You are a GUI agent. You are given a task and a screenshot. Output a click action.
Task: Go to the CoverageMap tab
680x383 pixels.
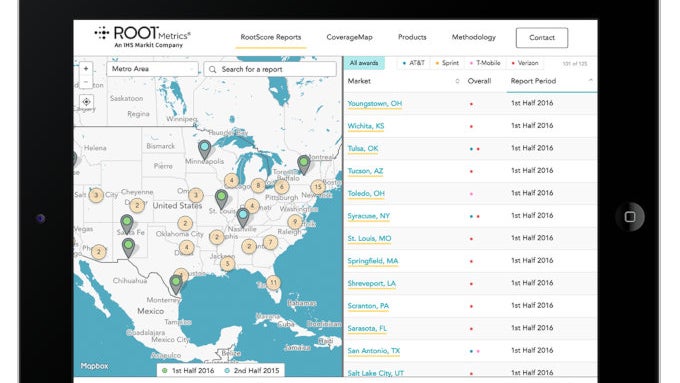click(350, 37)
